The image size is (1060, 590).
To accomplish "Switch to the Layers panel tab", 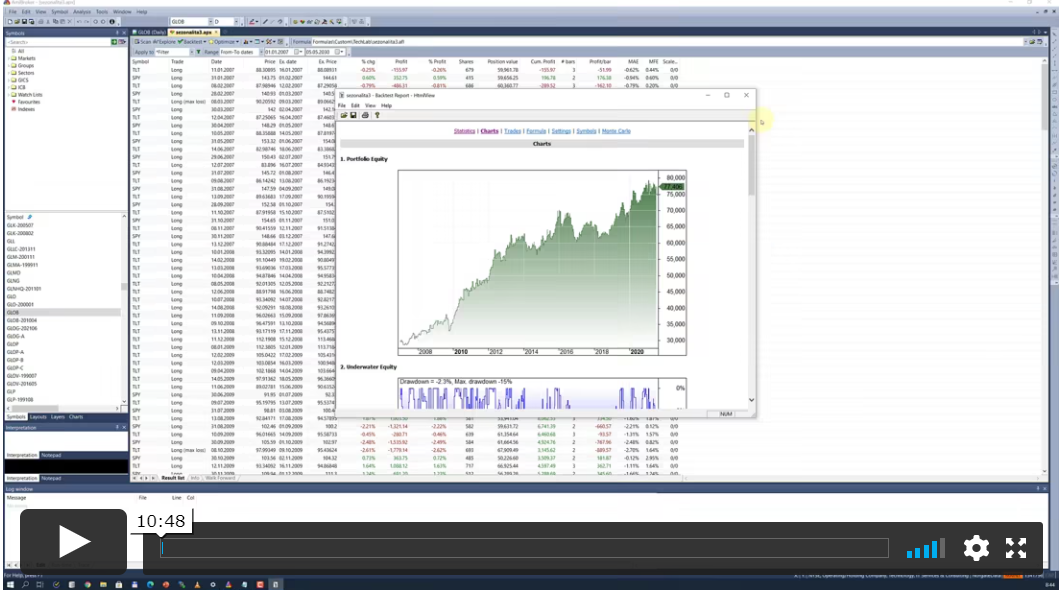I will tap(57, 417).
